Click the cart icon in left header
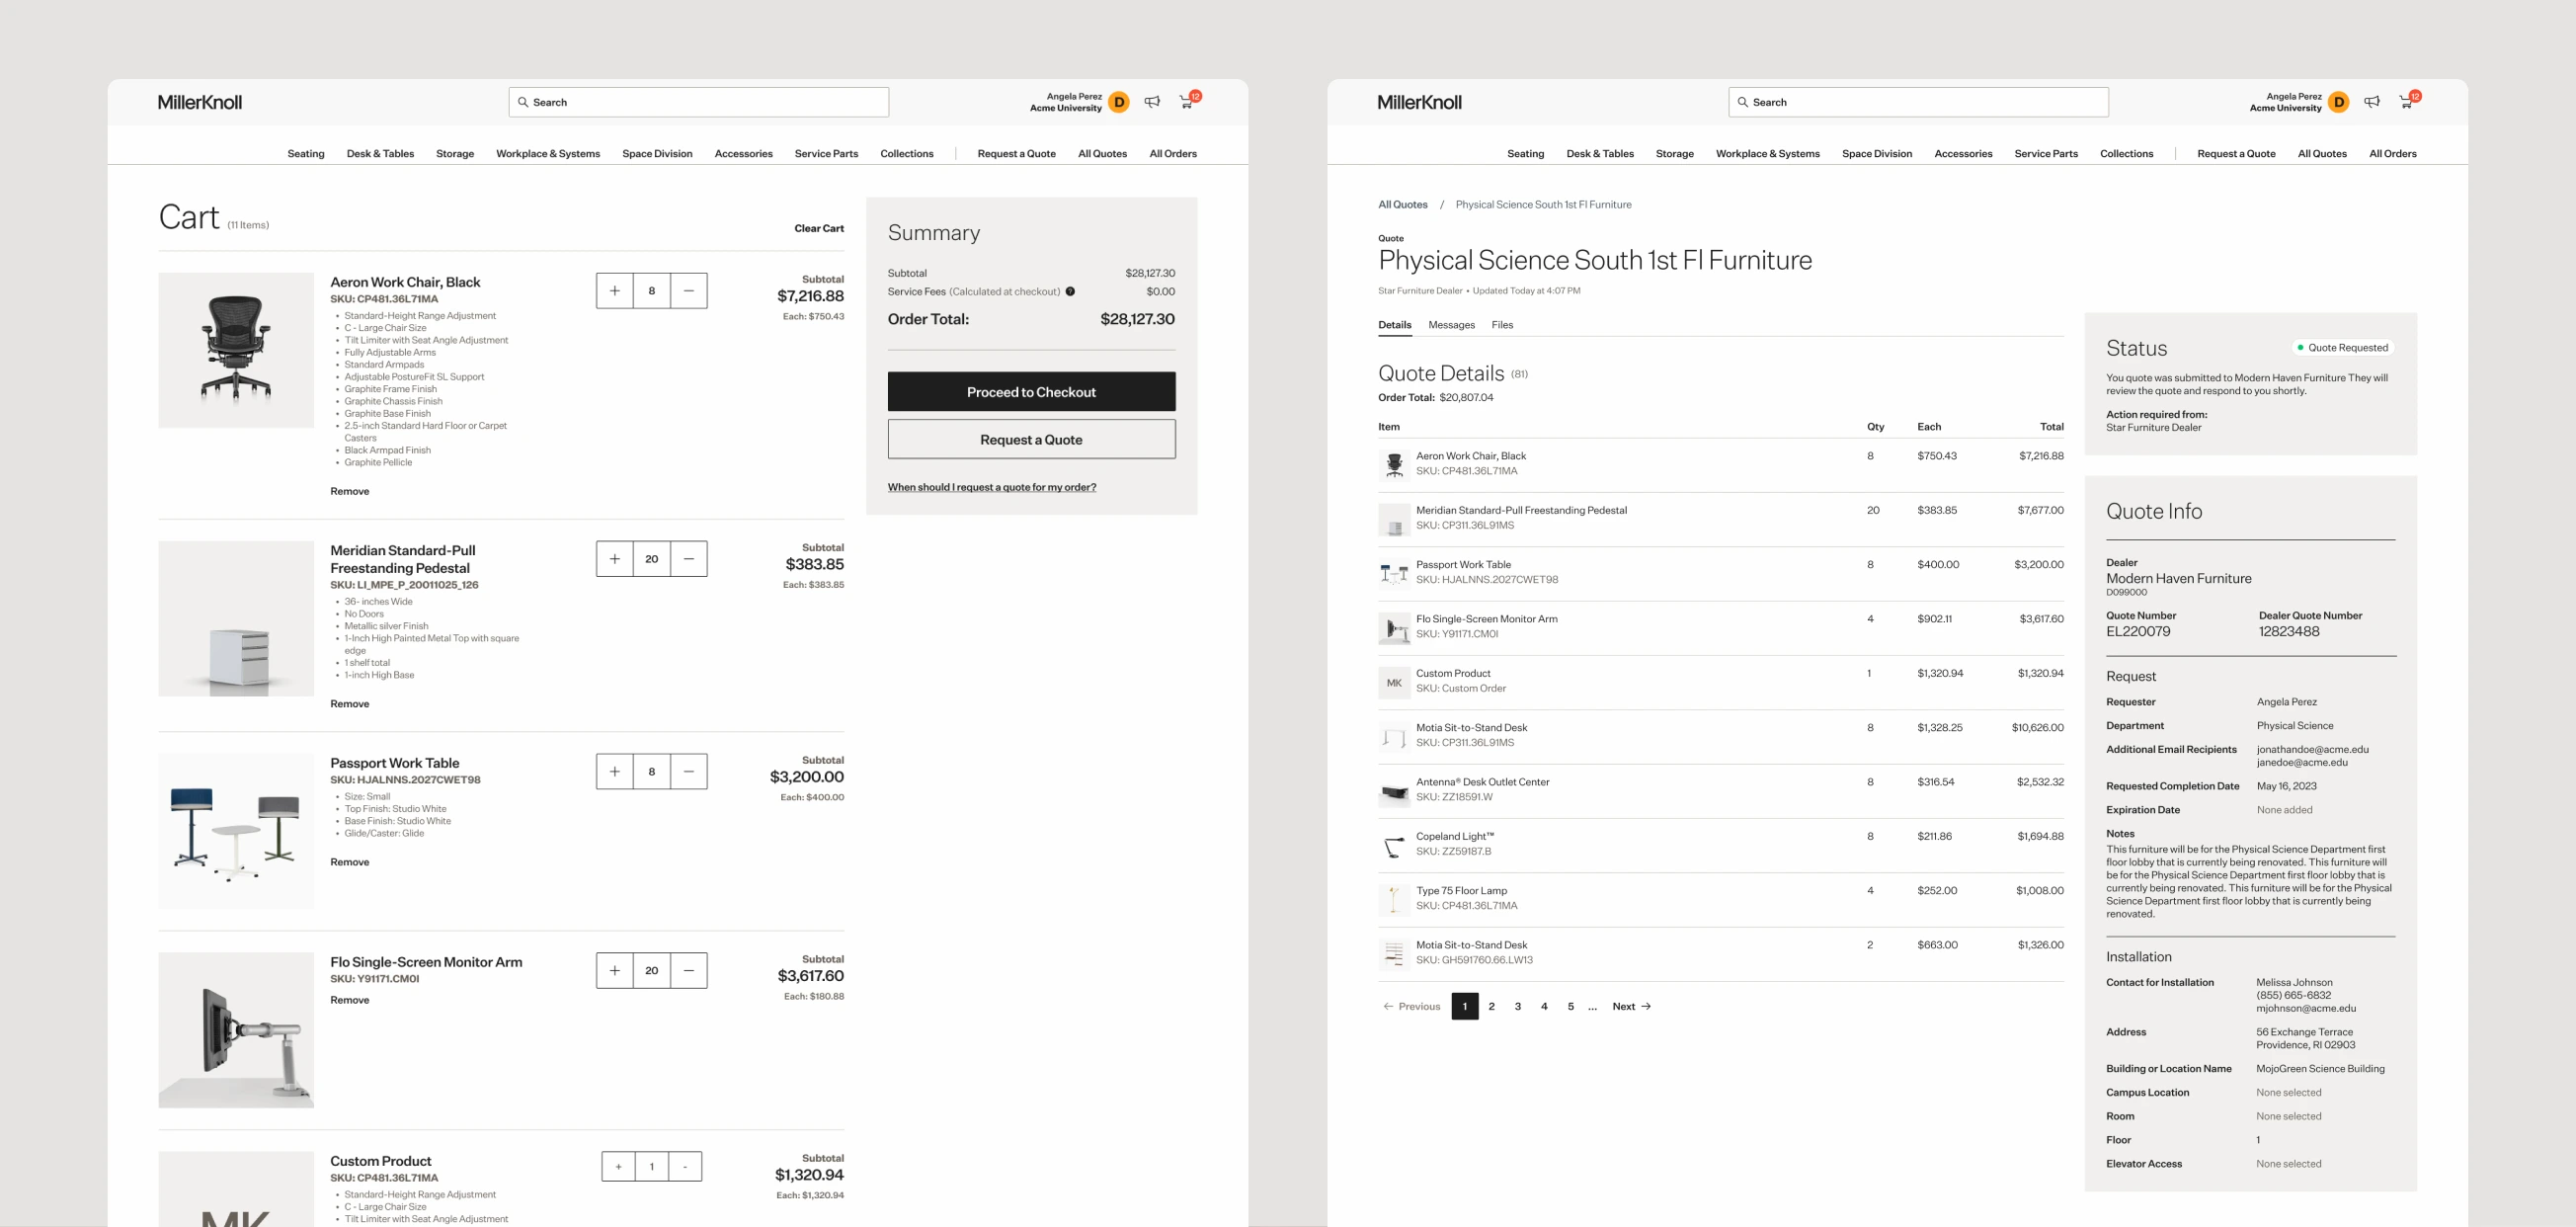This screenshot has width=2576, height=1227. coord(1186,102)
